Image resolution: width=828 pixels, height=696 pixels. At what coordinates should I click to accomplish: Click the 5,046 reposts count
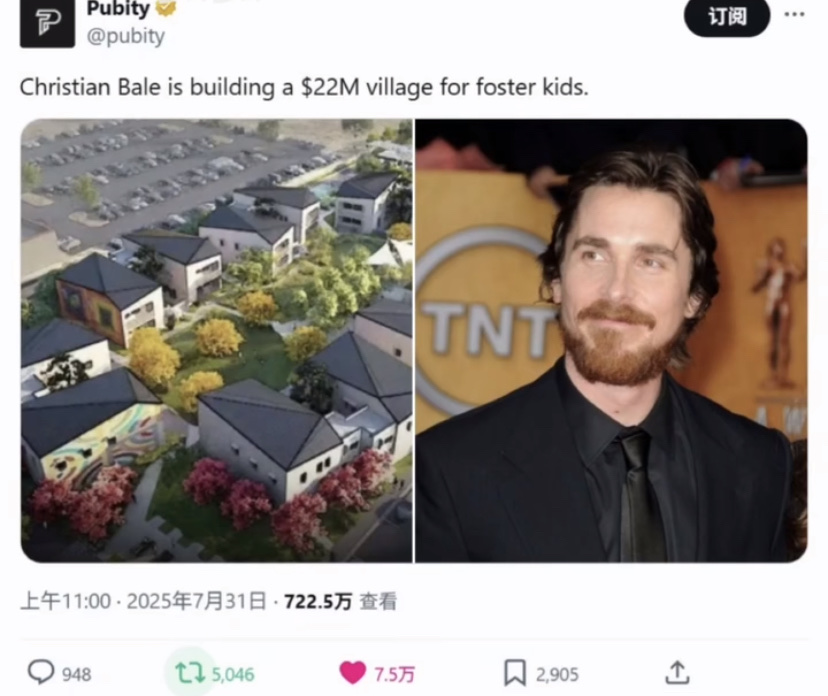pos(233,674)
